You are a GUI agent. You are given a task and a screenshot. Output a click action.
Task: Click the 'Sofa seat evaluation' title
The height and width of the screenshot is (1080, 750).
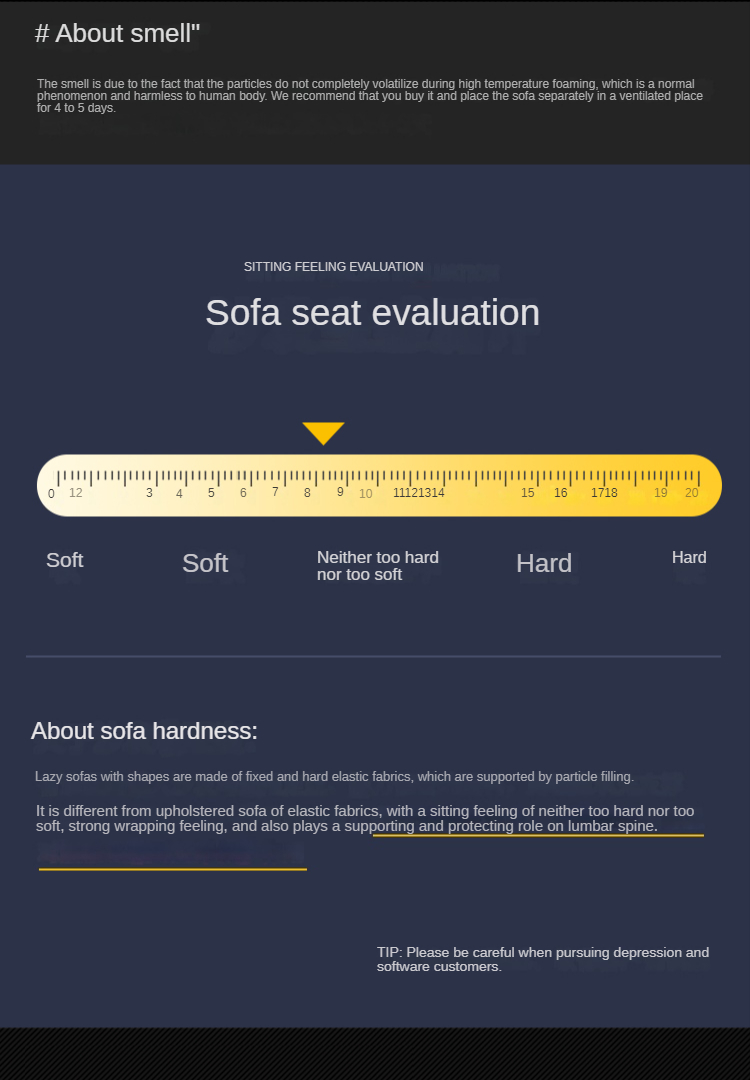coord(373,313)
